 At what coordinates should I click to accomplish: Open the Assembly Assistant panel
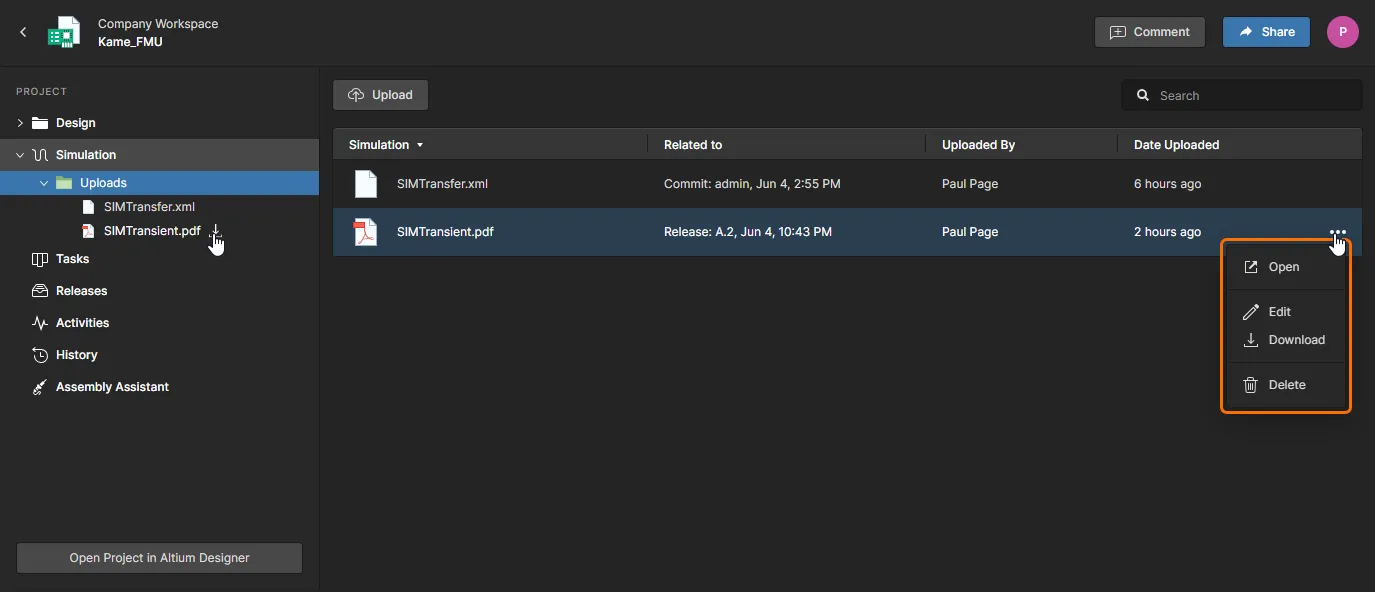pyautogui.click(x=112, y=387)
